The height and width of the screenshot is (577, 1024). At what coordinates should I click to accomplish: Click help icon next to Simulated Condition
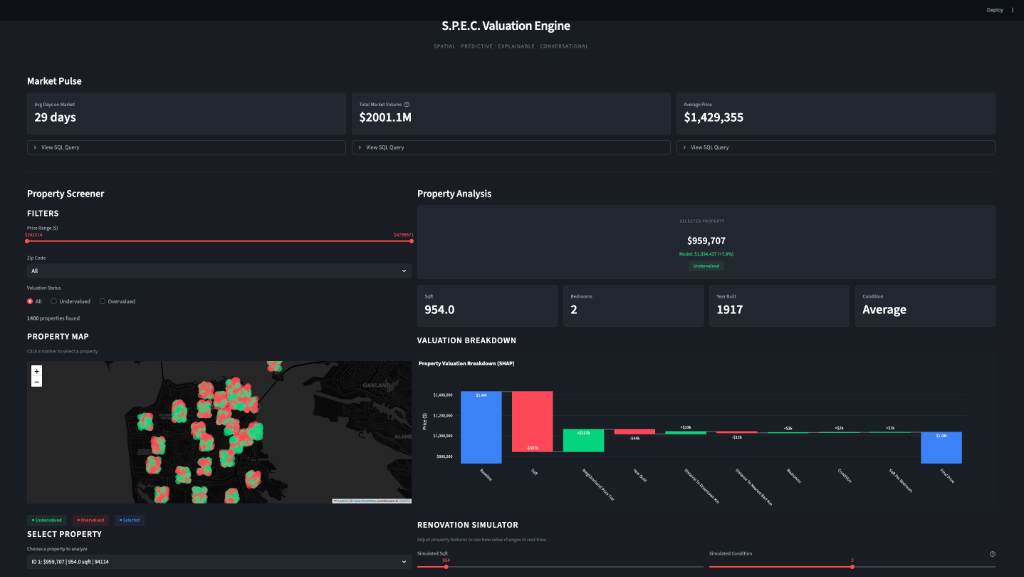(x=992, y=553)
